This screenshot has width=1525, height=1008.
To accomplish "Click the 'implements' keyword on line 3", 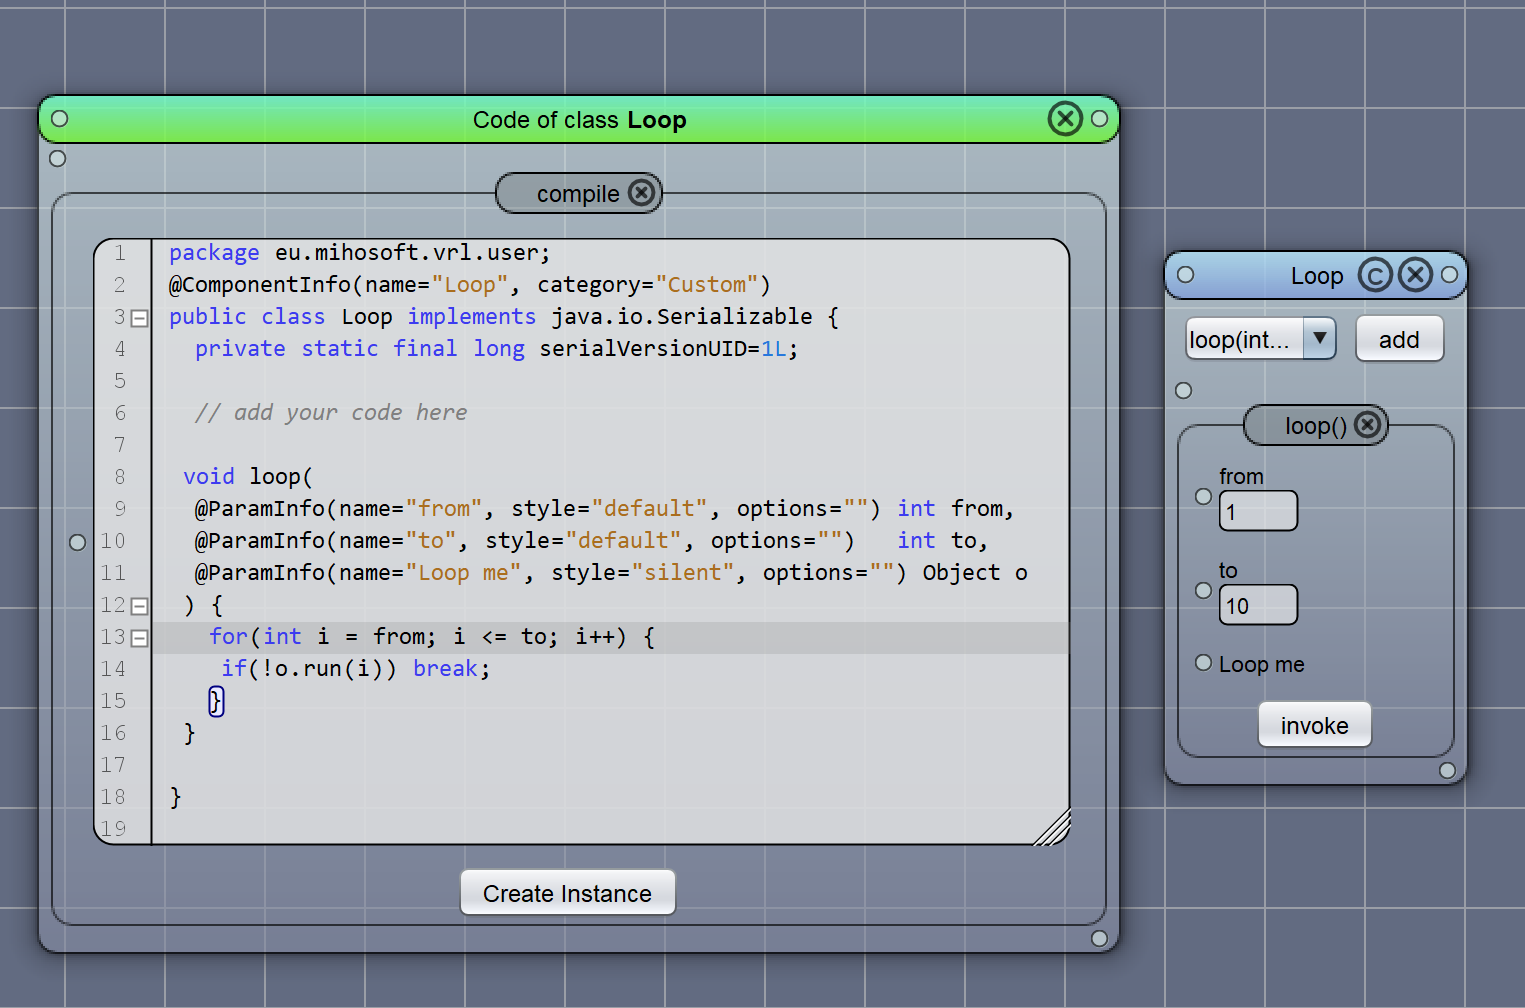I will click(472, 316).
